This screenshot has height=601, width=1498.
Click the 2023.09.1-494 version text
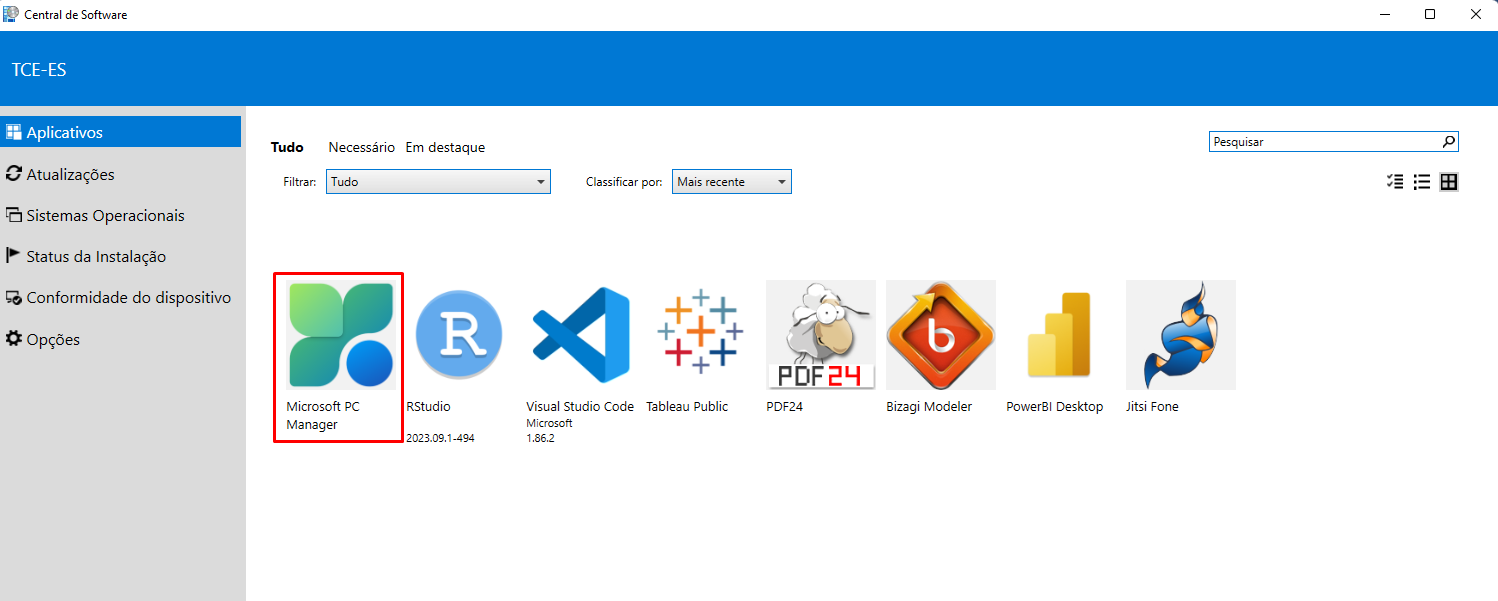[x=440, y=438]
